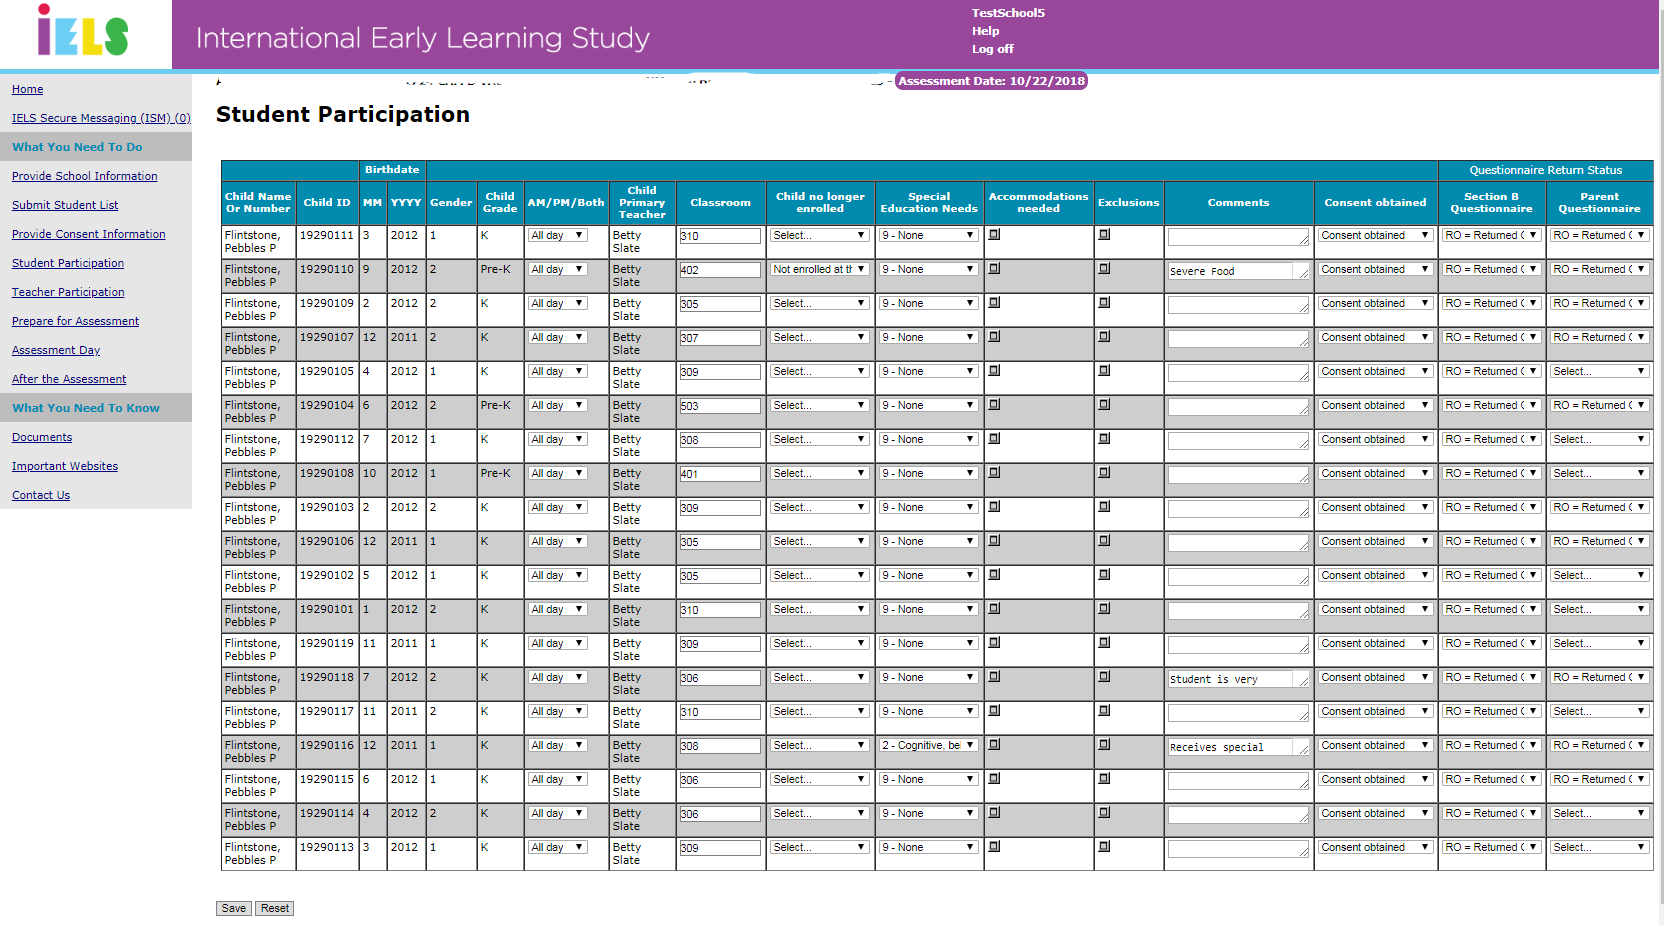Click Comments box for child 19290109
The image size is (1664, 938).
coord(1238,305)
